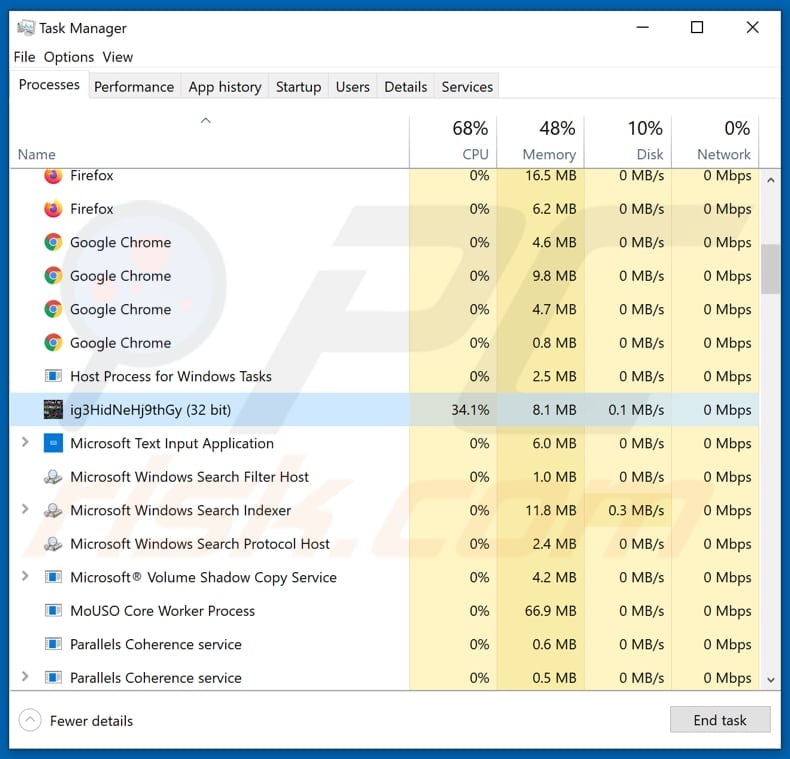Select Host Process for Windows Tasks row
This screenshot has height=759, width=790.
tap(384, 376)
